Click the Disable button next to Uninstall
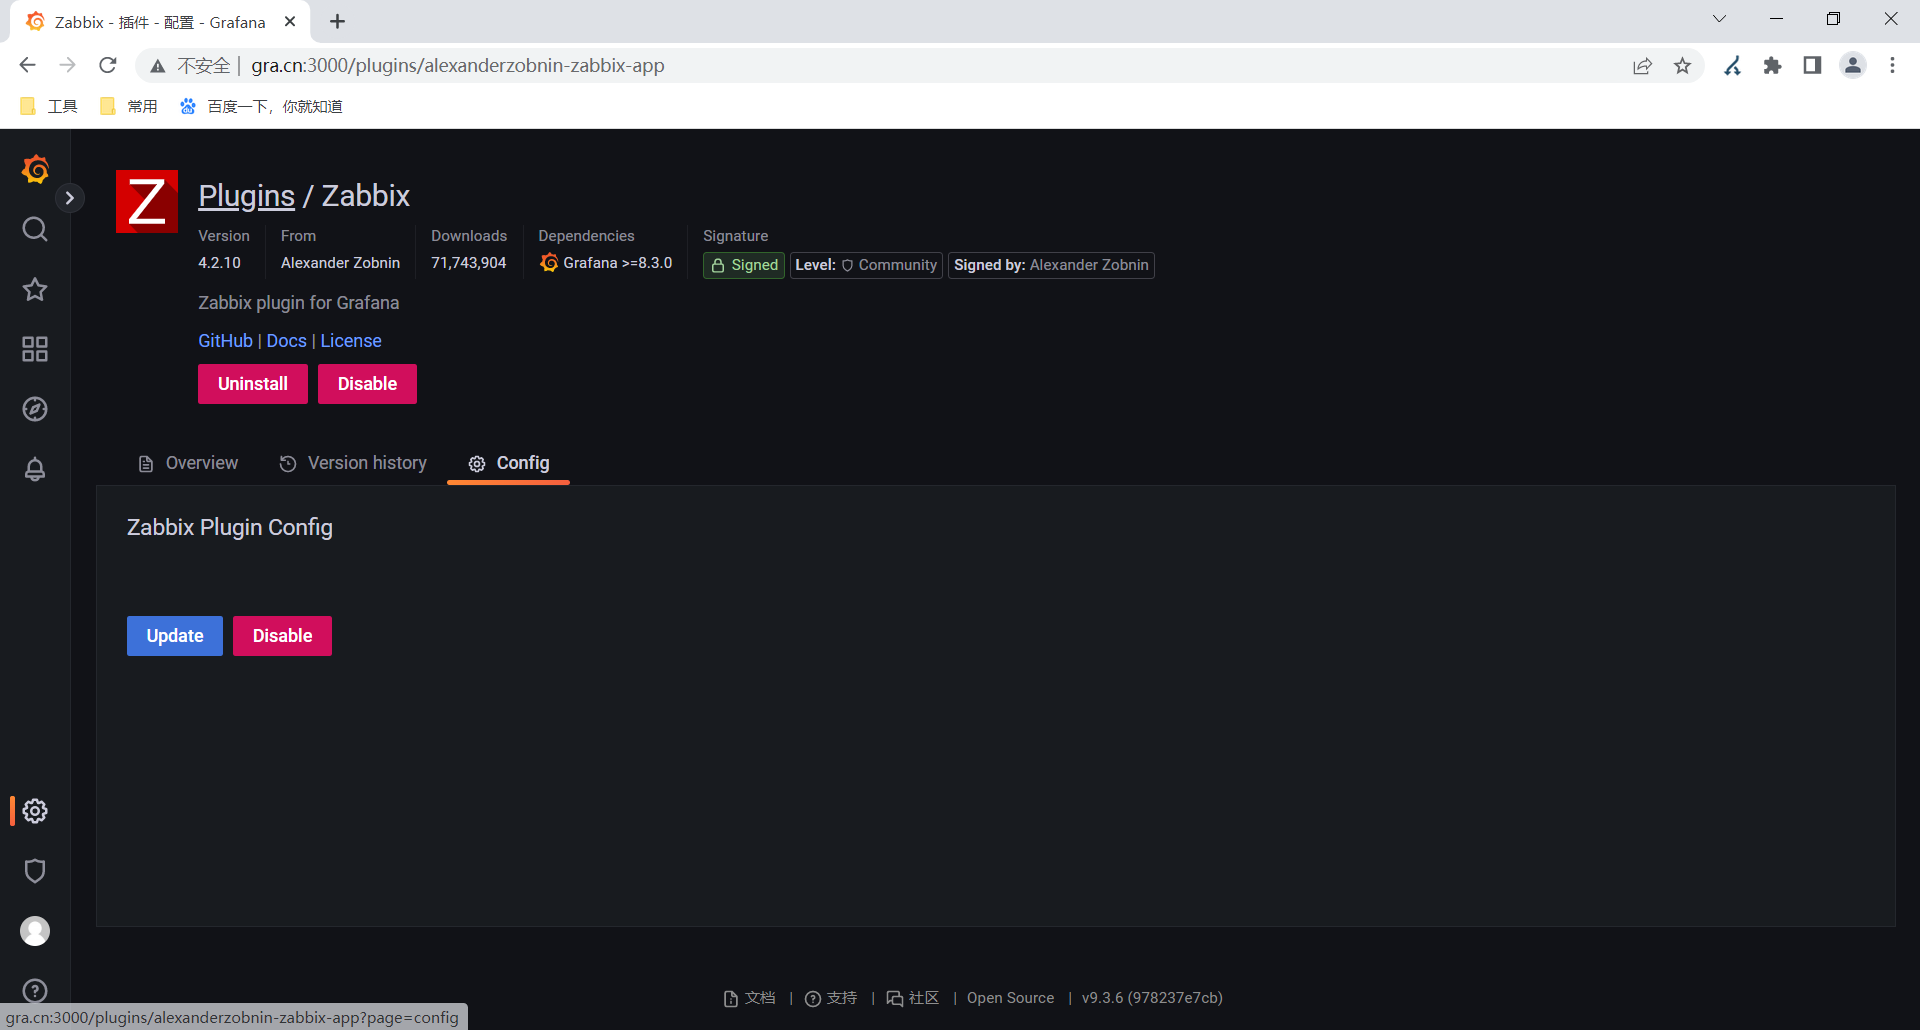 coord(367,384)
